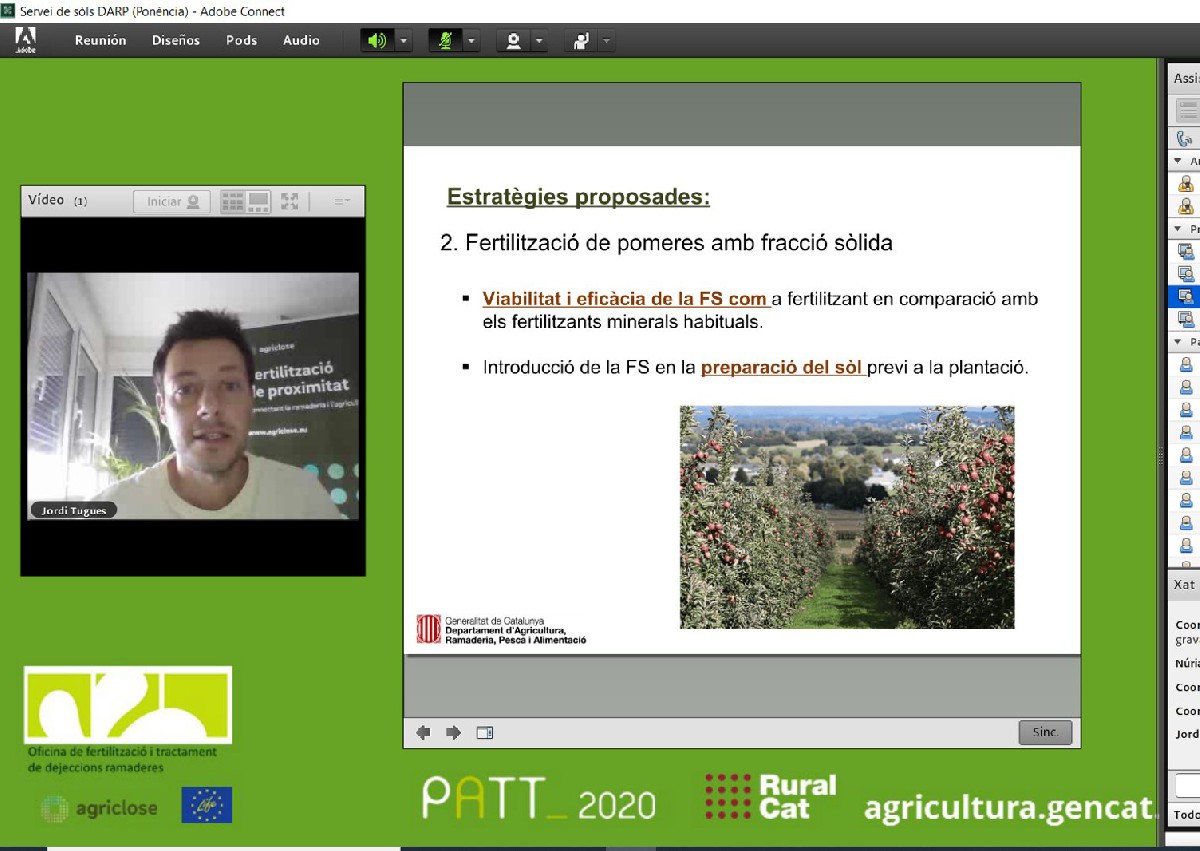This screenshot has width=1200, height=851.
Task: Show the slide sidebar panel icon
Action: [485, 733]
